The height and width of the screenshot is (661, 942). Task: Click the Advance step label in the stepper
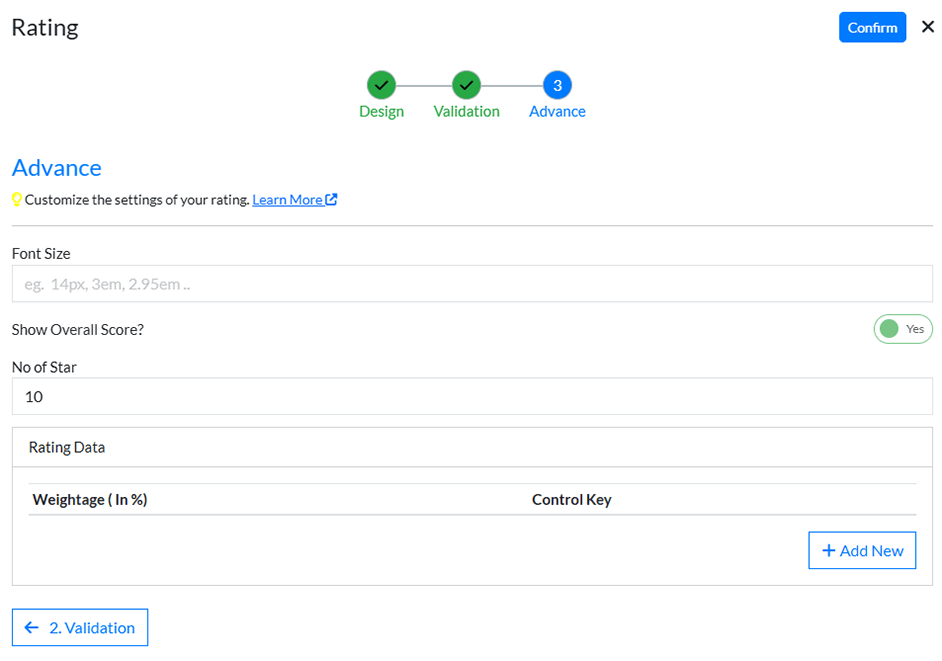click(x=557, y=112)
